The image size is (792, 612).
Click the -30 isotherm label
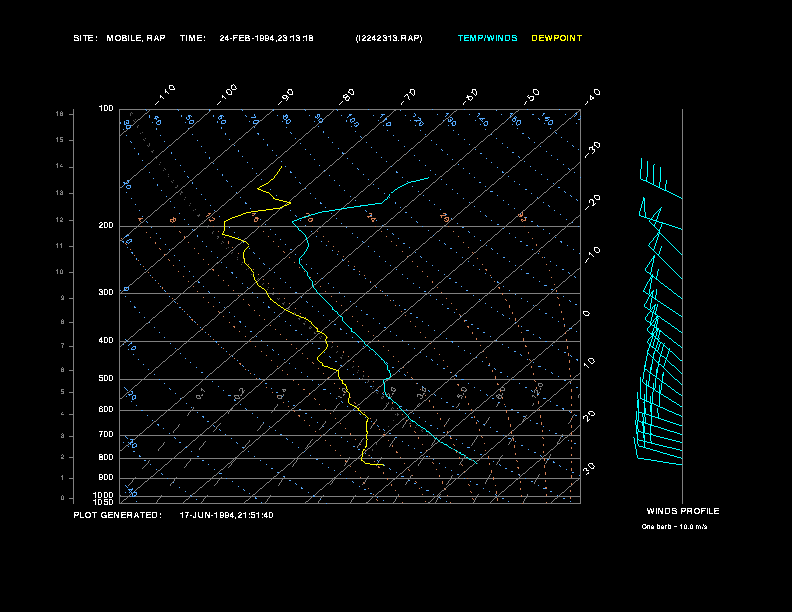(593, 150)
